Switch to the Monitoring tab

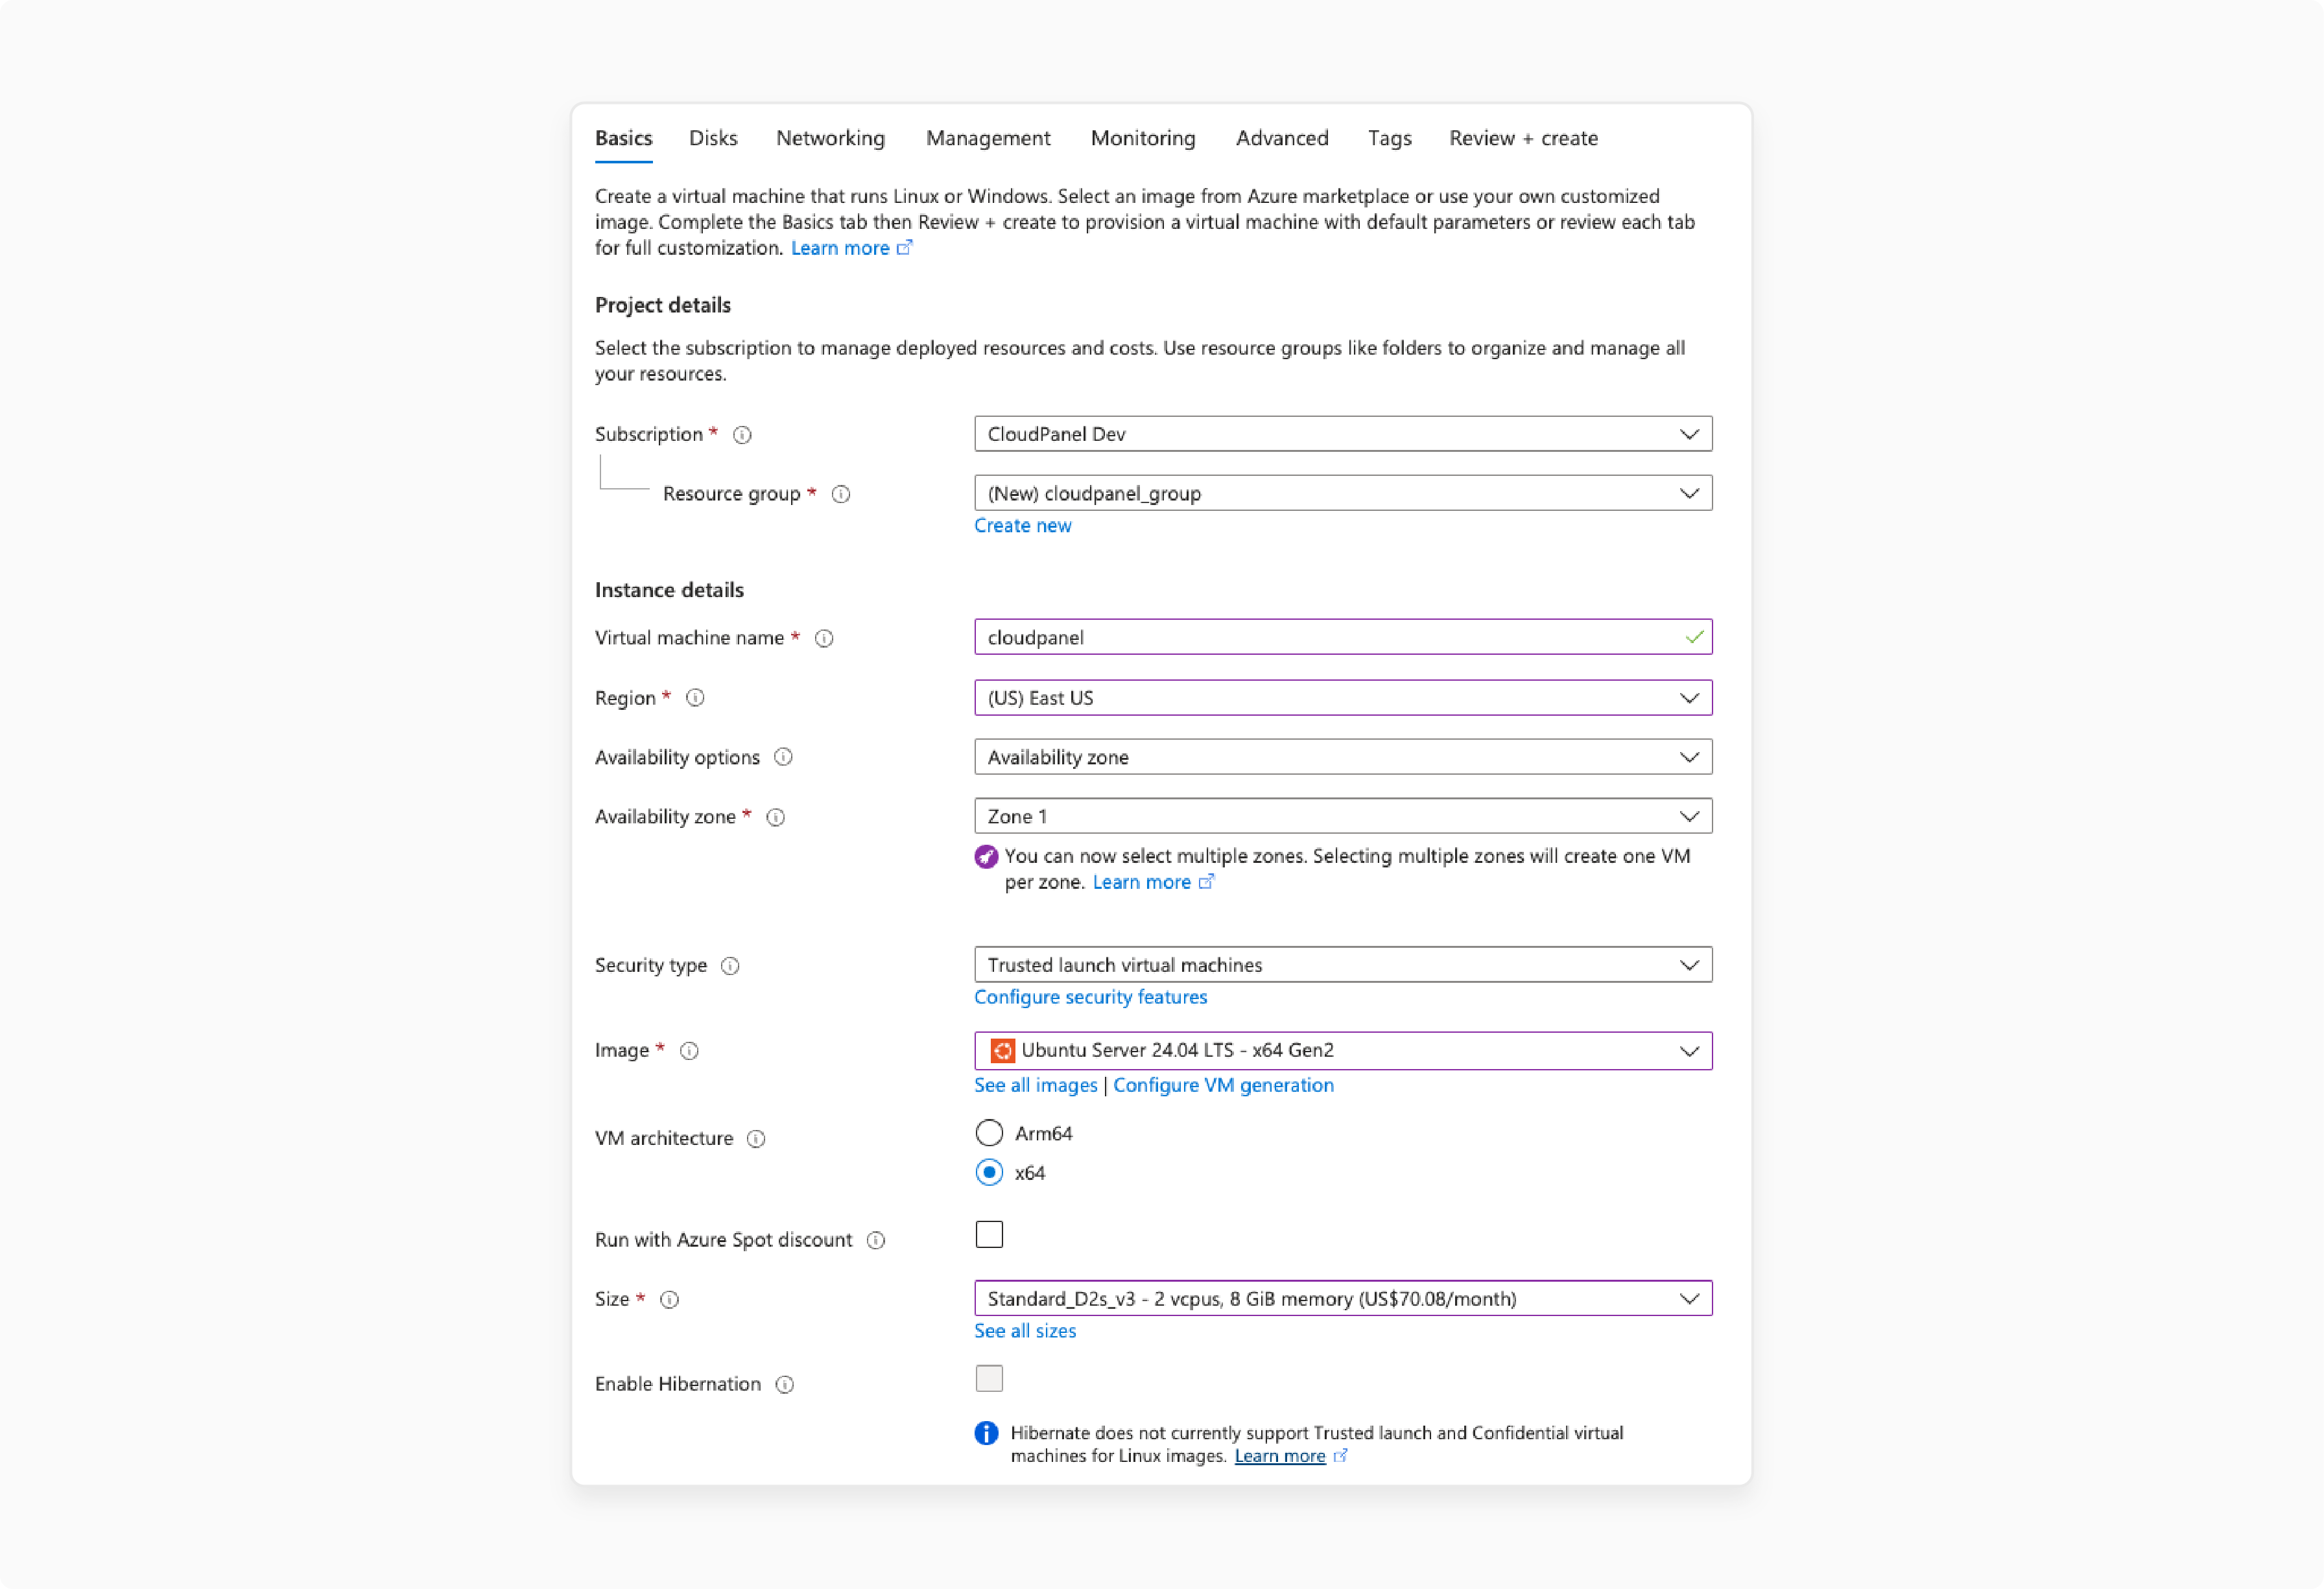click(x=1143, y=138)
